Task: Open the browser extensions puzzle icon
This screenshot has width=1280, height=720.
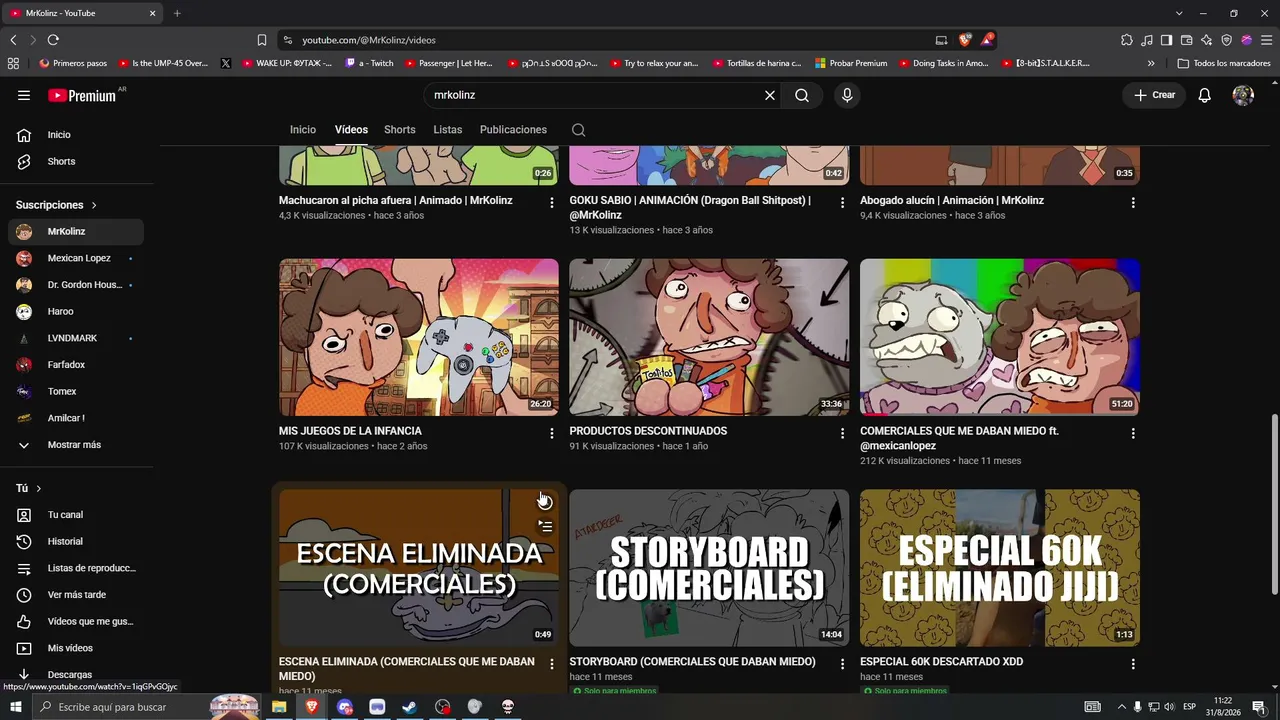Action: pyautogui.click(x=1127, y=40)
